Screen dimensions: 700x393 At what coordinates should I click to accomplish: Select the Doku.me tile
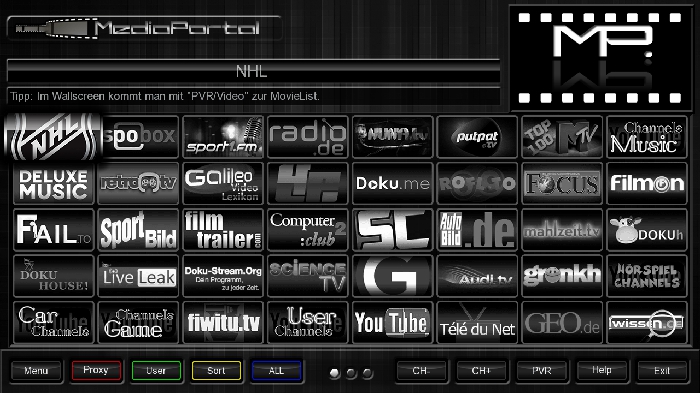[392, 183]
